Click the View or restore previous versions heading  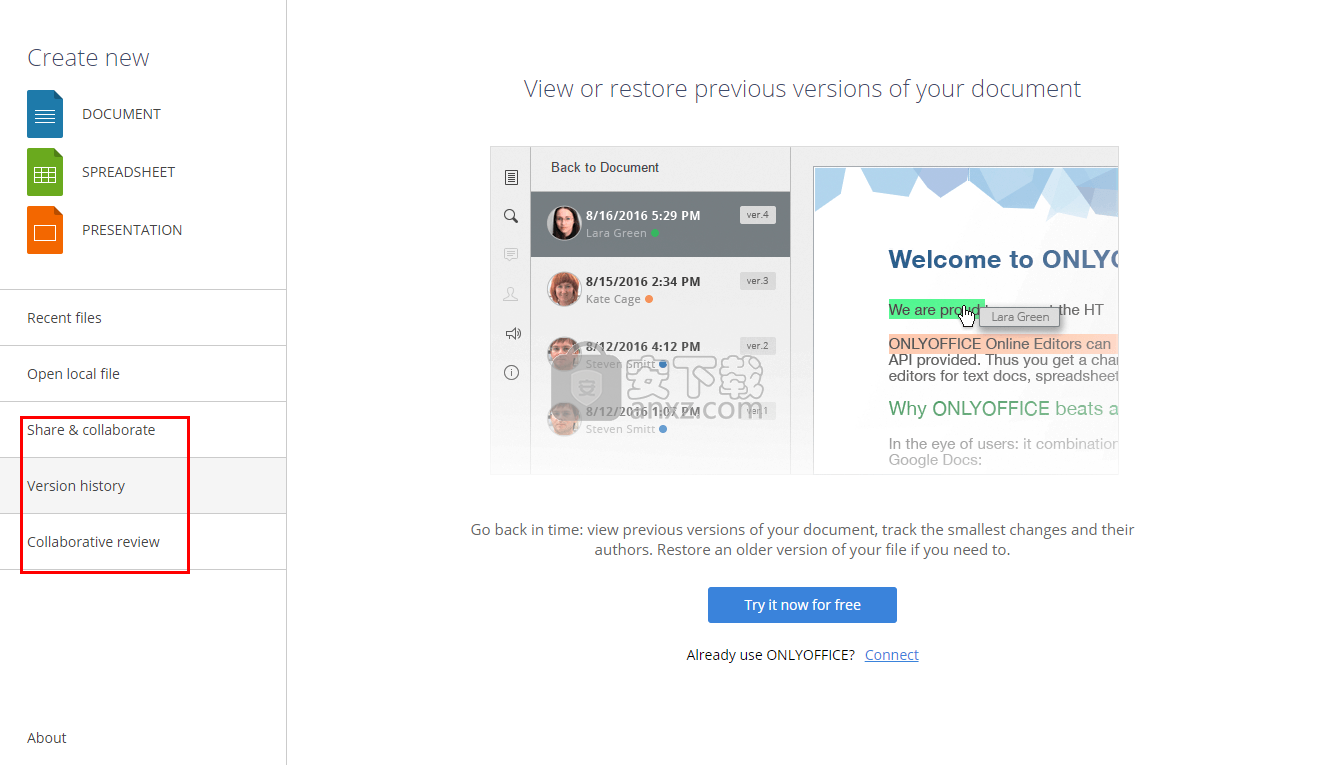pos(802,89)
